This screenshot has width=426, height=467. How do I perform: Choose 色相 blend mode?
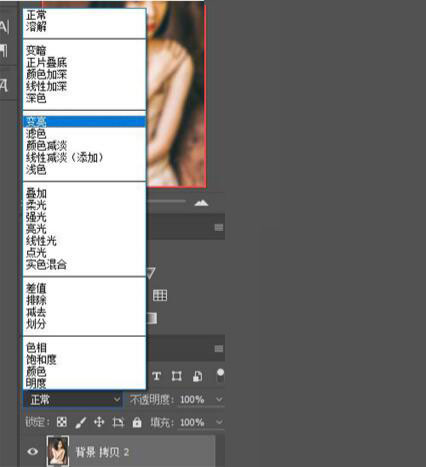point(84,348)
